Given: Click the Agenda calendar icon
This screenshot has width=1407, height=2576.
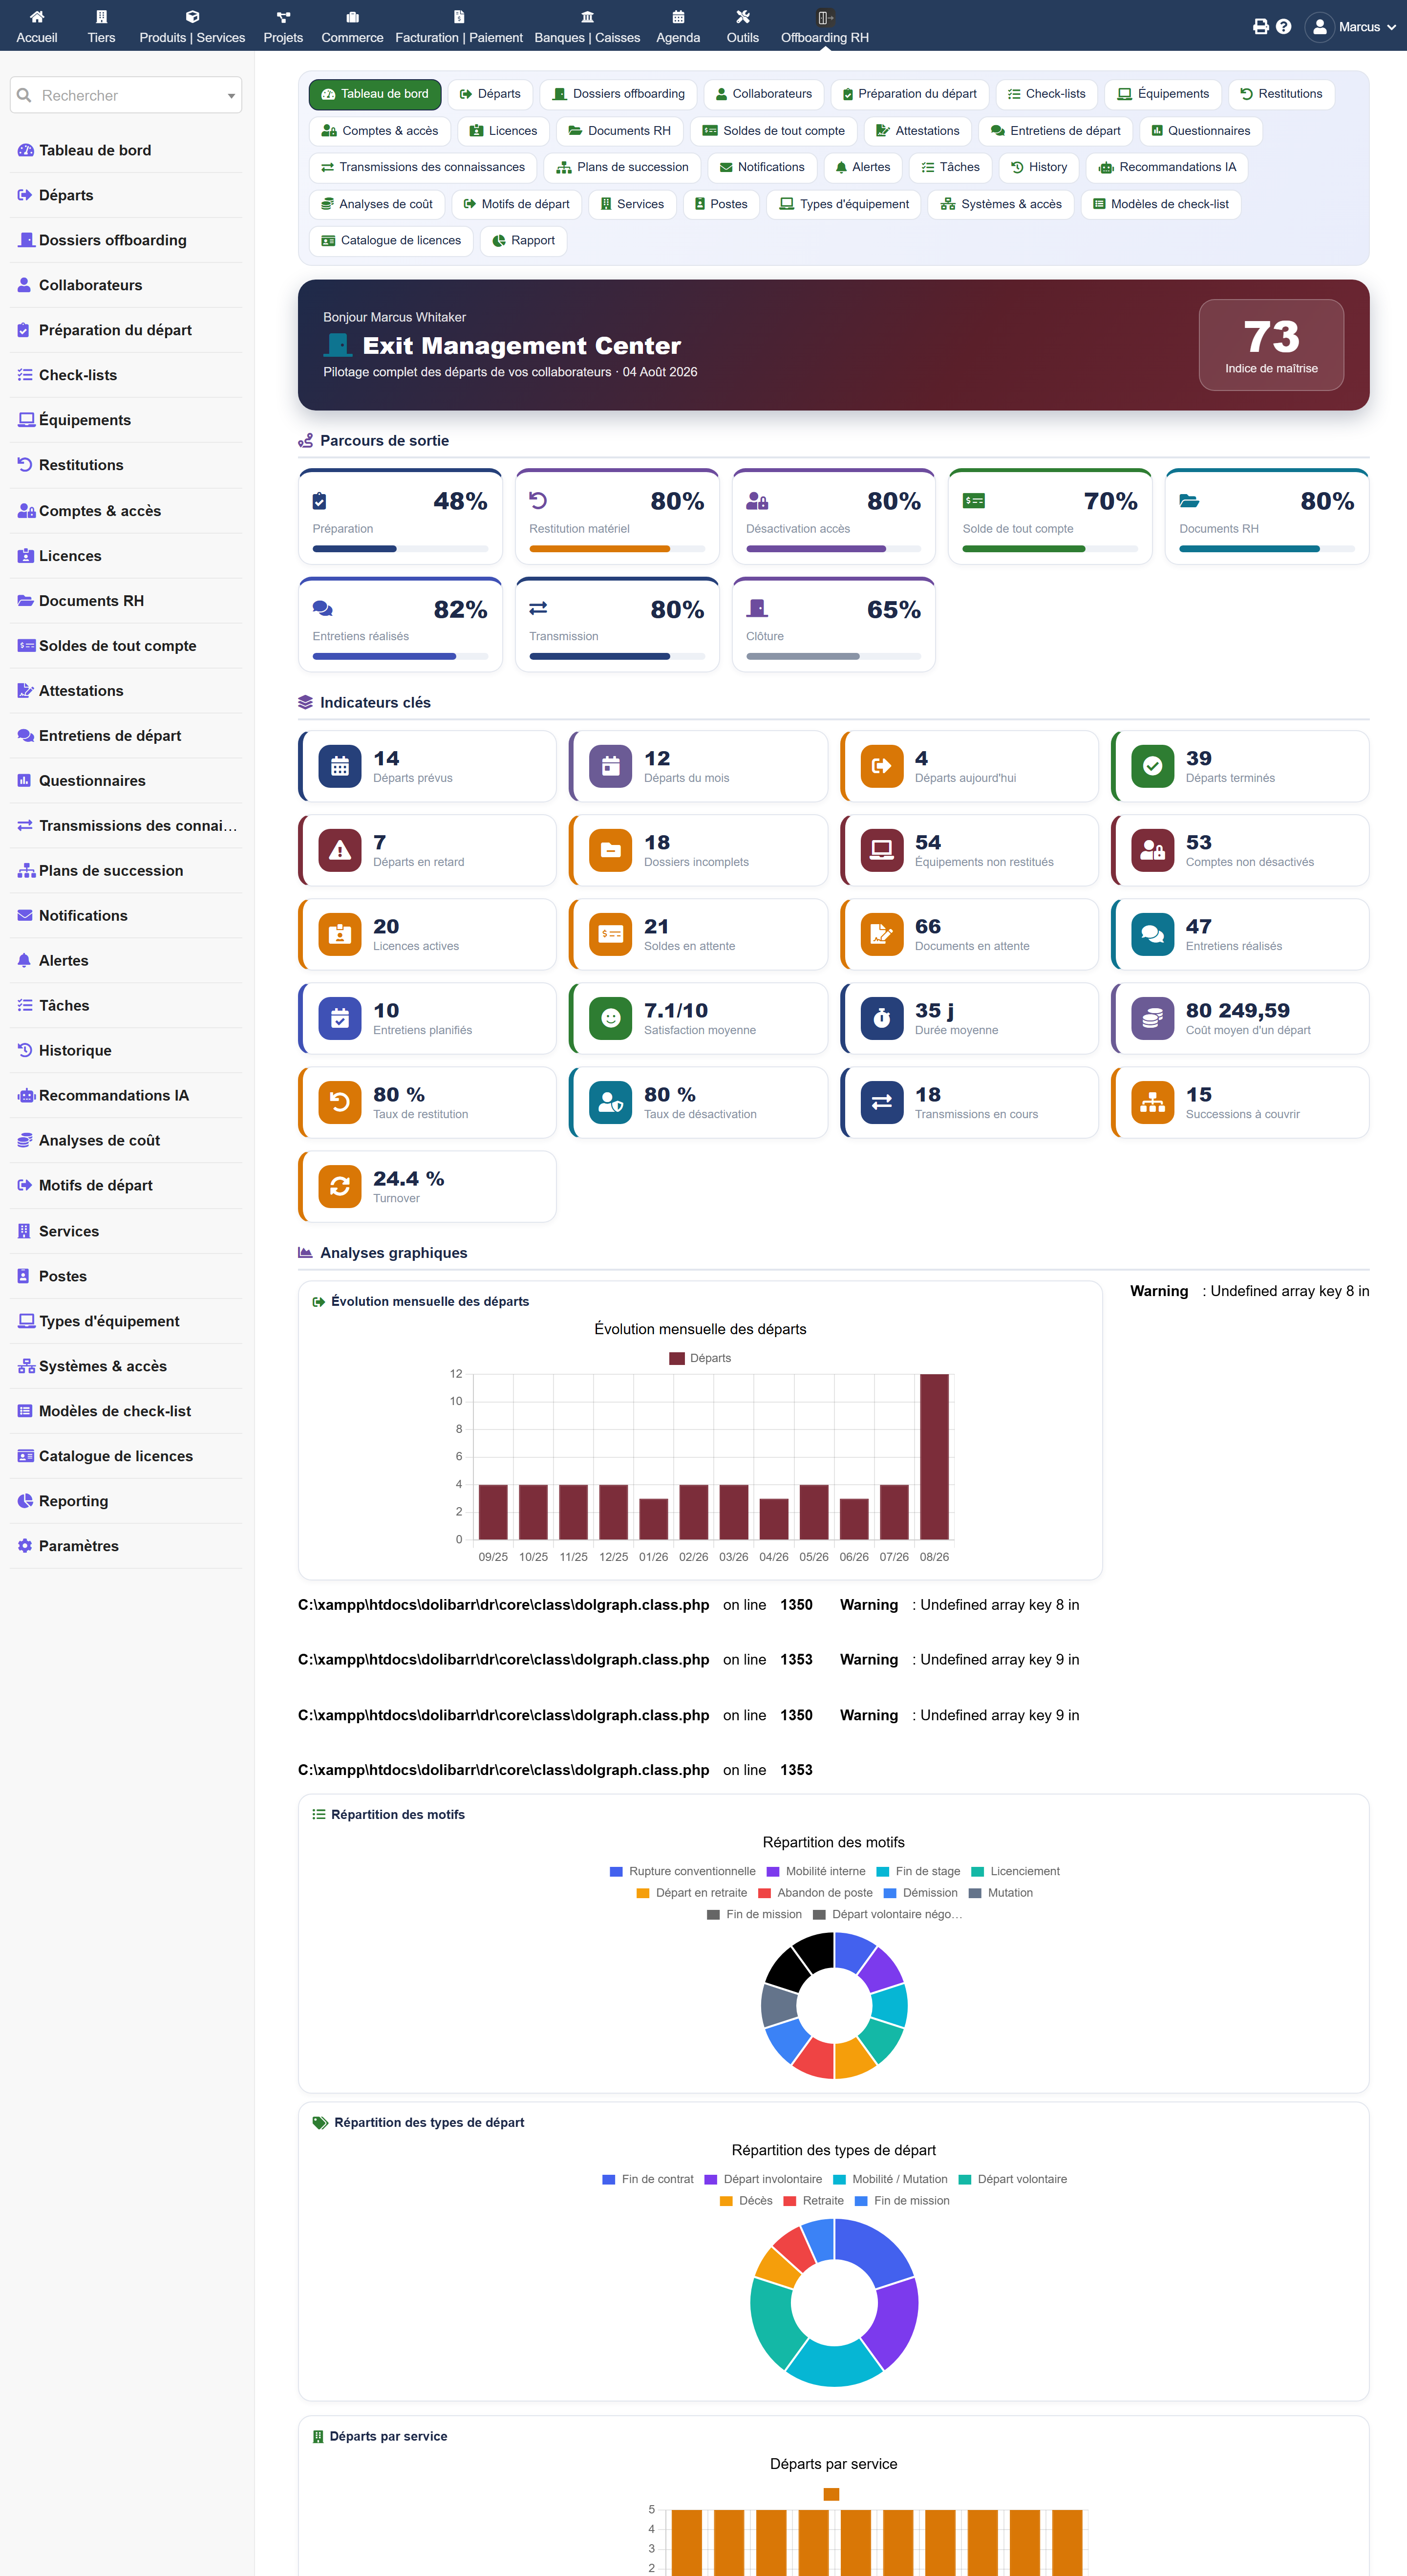Looking at the screenshot, I should (x=678, y=16).
